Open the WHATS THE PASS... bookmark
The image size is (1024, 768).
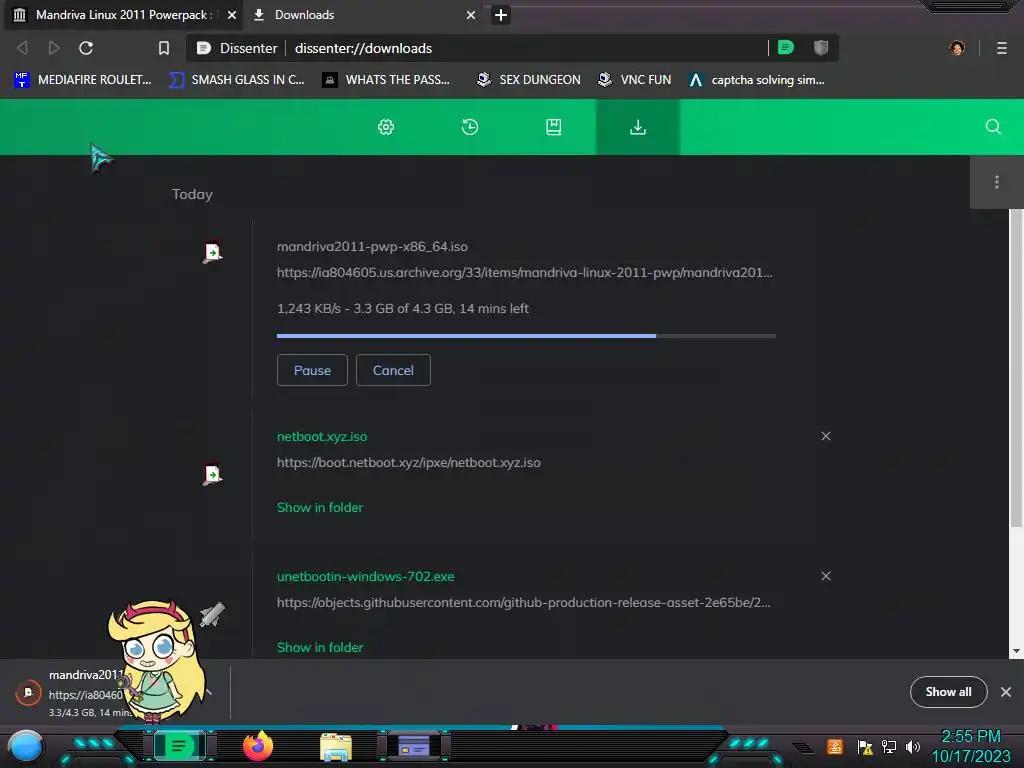[386, 80]
